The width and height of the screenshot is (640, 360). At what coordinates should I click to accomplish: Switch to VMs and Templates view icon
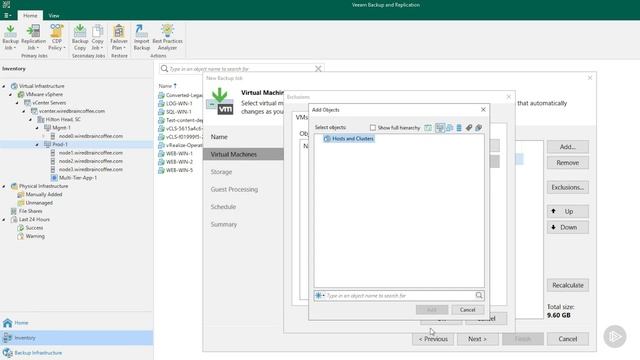(x=449, y=128)
